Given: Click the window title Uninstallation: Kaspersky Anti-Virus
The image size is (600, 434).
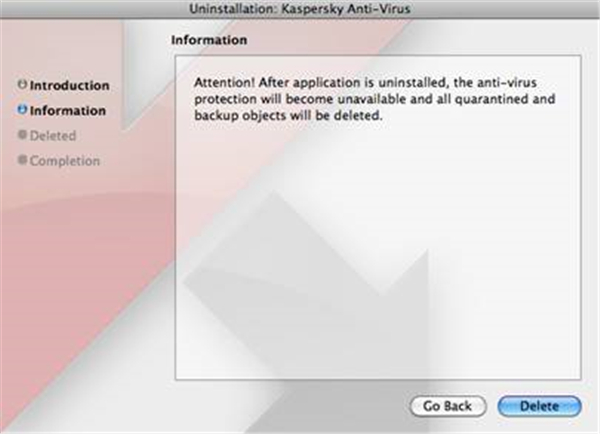Looking at the screenshot, I should (x=300, y=9).
